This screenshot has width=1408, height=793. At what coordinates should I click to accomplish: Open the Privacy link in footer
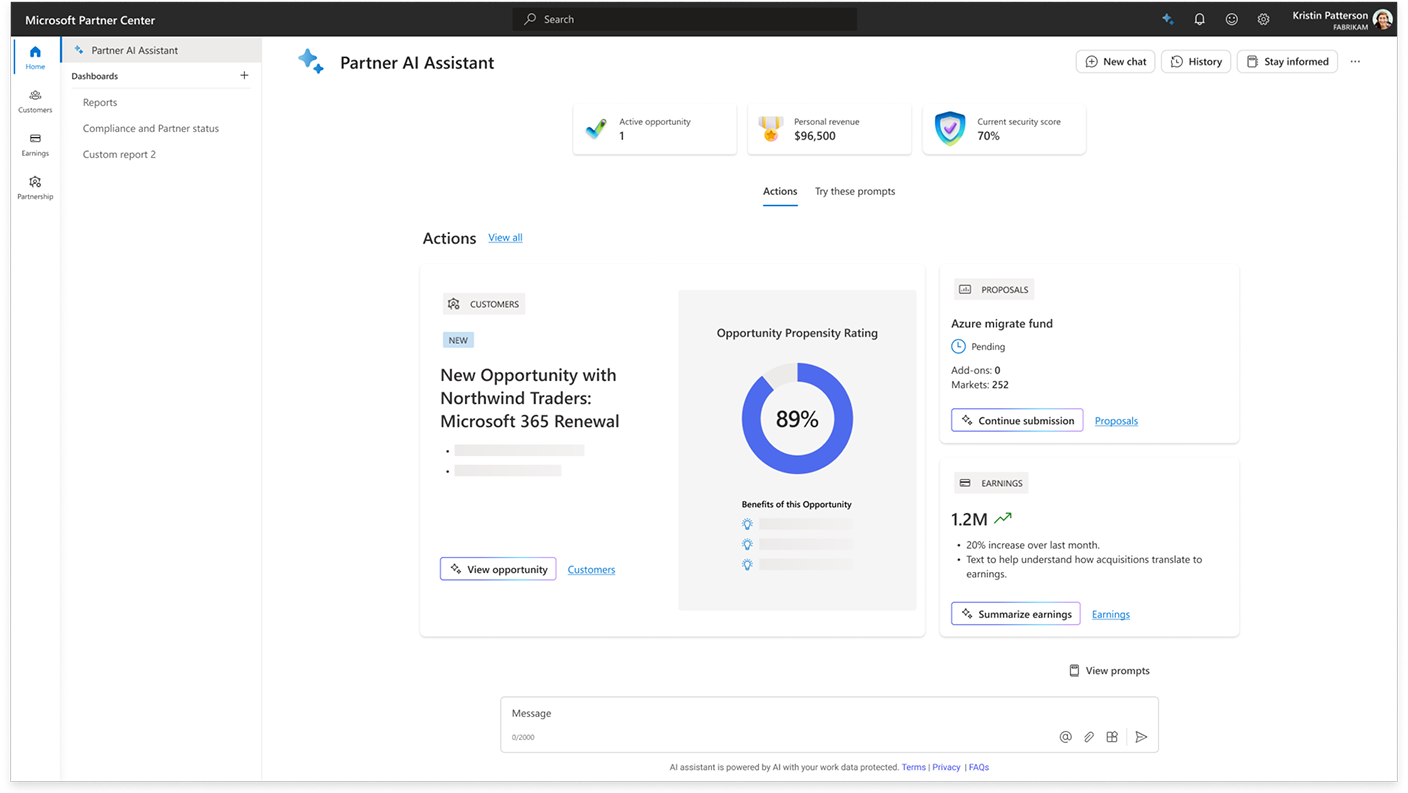pos(946,767)
